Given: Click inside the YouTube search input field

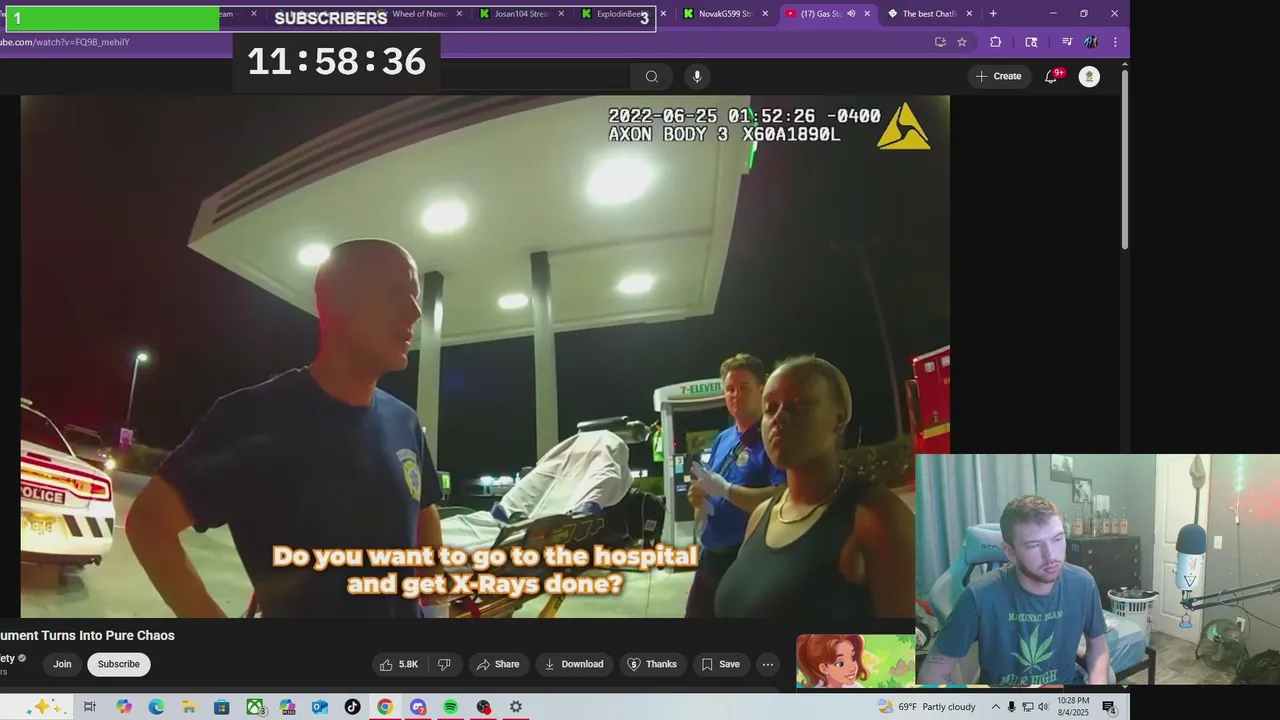Looking at the screenshot, I should tap(535, 77).
